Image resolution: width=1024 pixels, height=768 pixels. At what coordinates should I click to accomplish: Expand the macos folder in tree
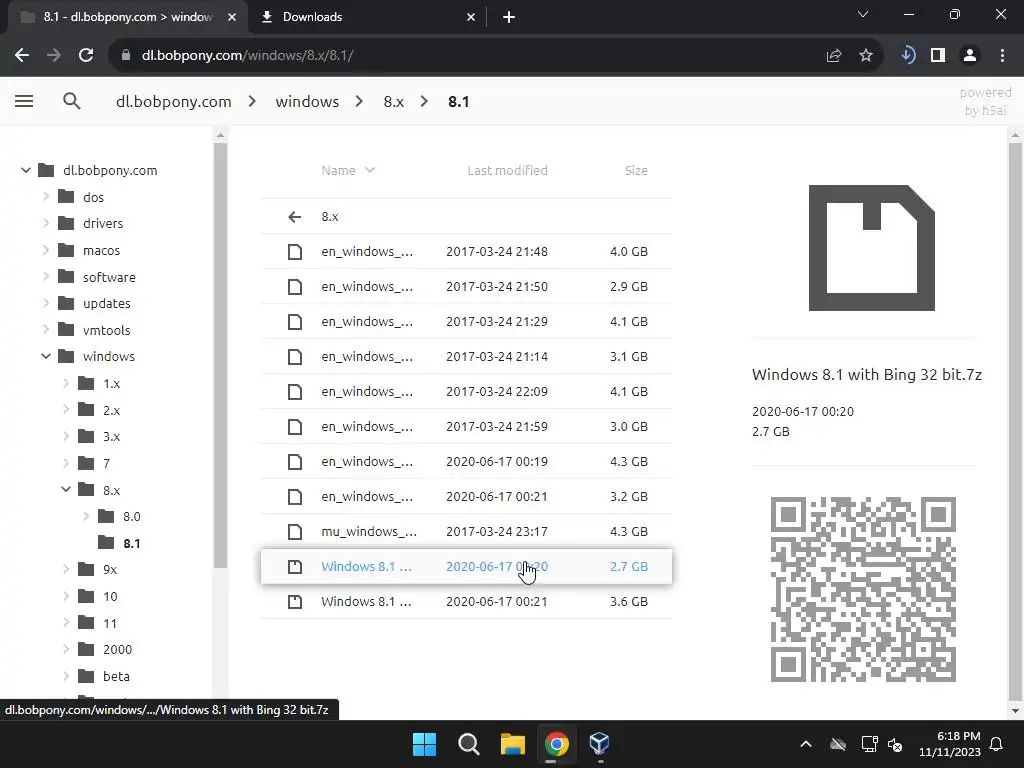point(46,250)
